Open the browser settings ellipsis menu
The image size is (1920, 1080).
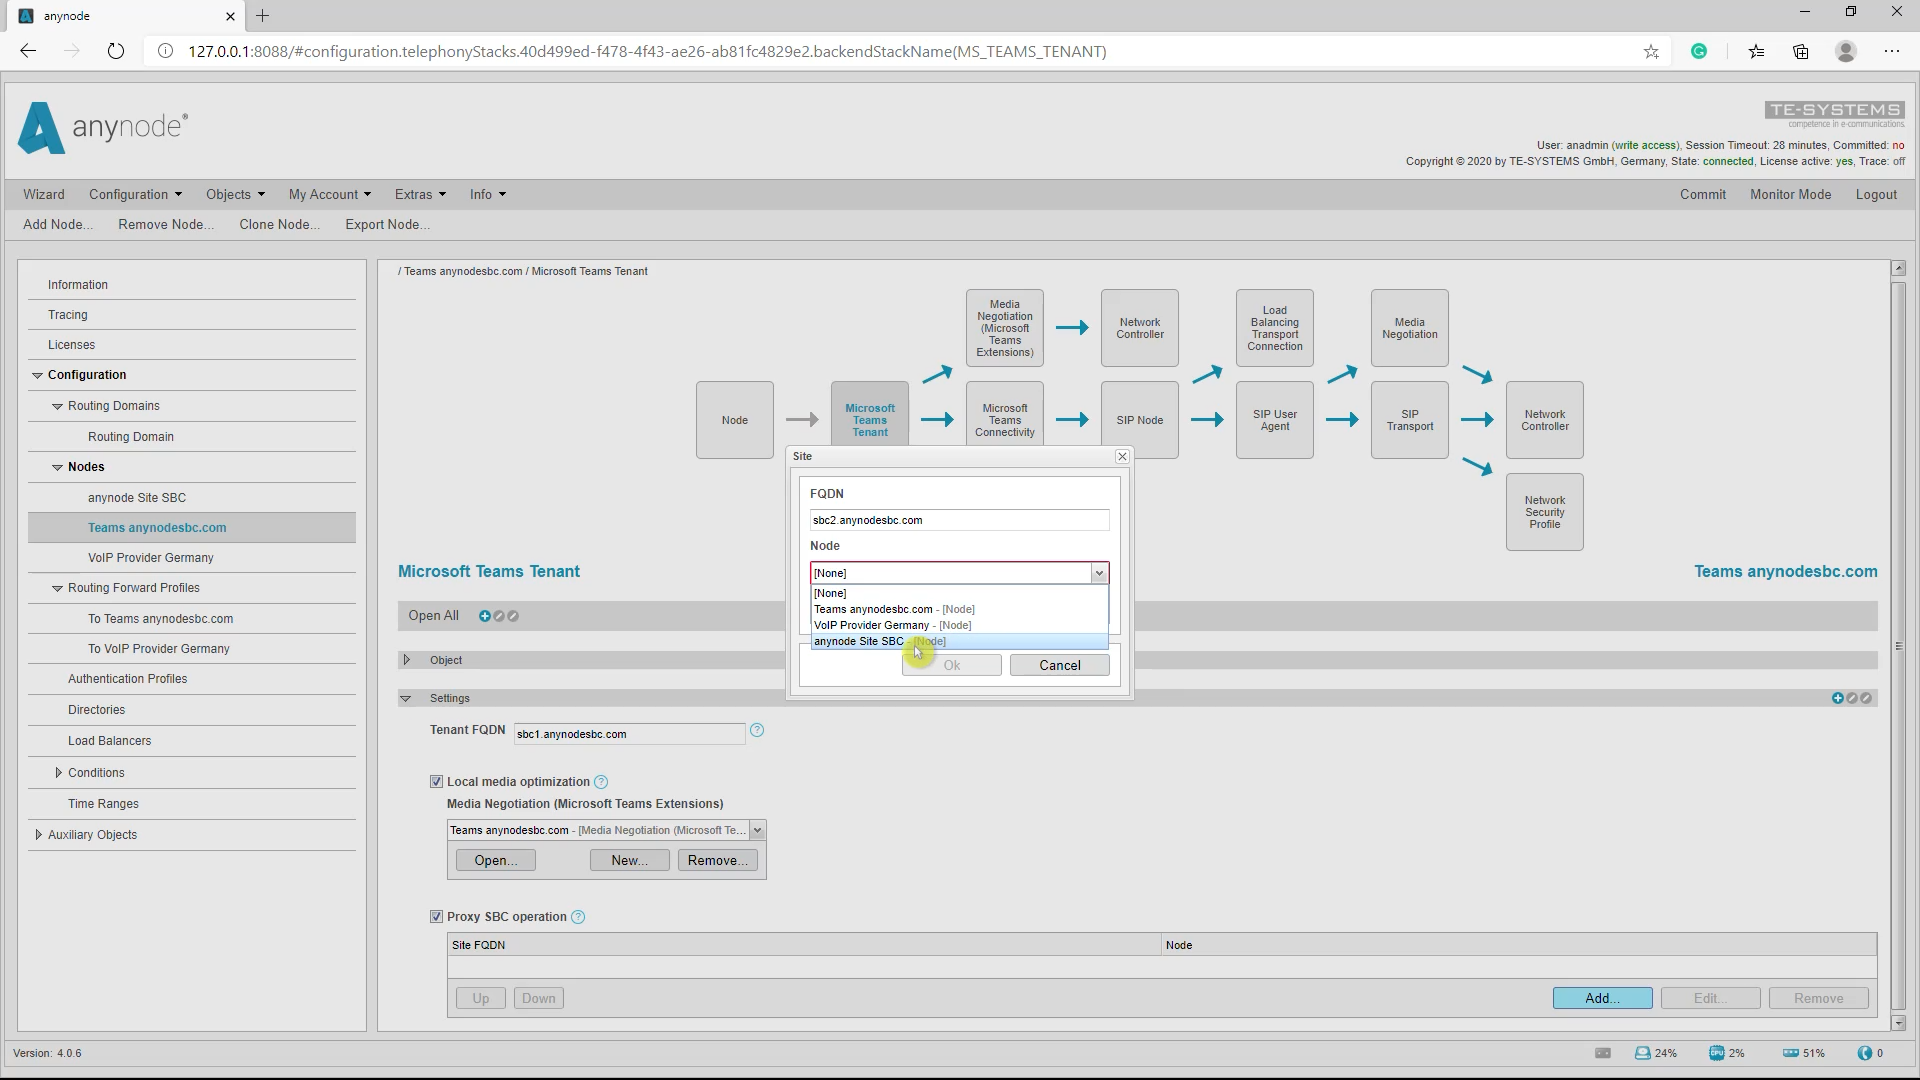[x=1891, y=51]
